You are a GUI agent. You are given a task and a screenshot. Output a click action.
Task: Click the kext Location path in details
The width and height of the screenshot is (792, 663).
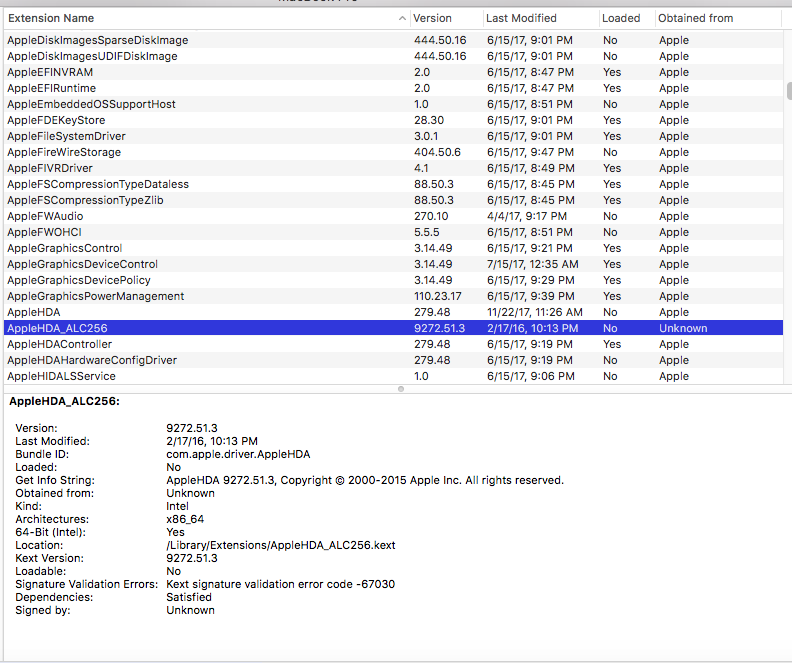point(281,545)
